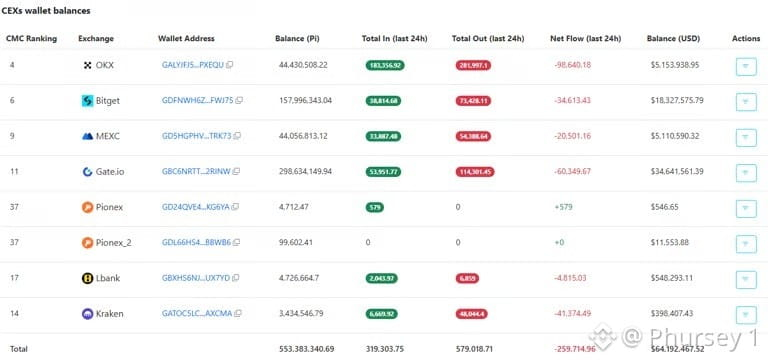
Task: Copy the MEXC wallet address icon
Action: [x=237, y=136]
